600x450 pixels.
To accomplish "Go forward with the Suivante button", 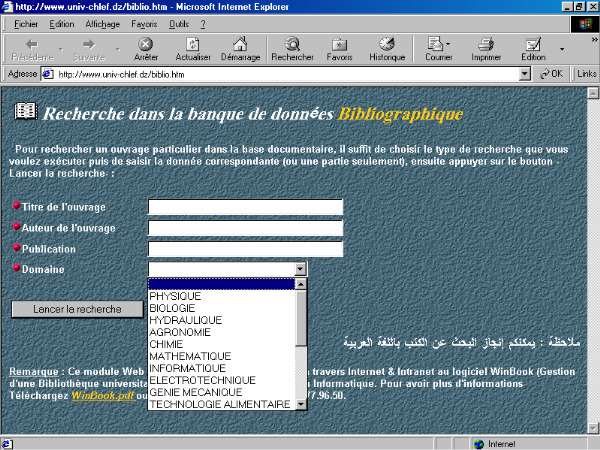I will tap(89, 50).
